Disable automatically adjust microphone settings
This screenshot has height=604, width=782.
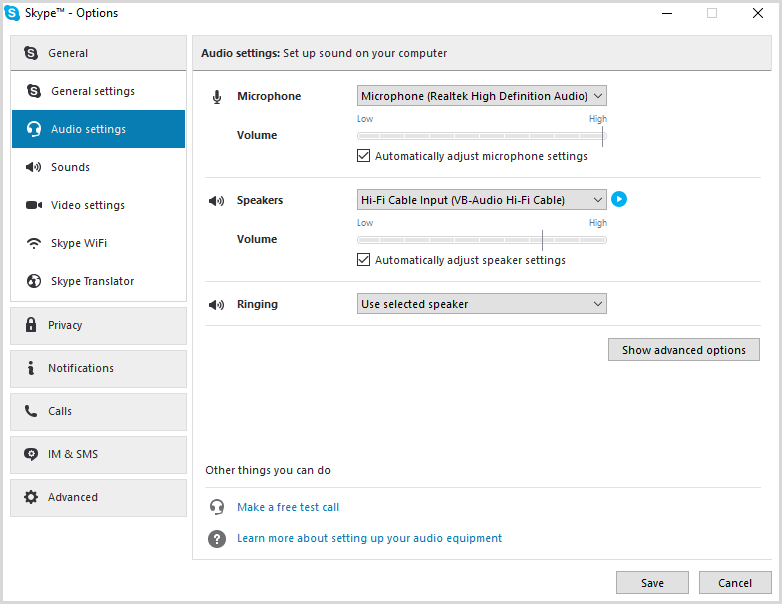tap(364, 156)
